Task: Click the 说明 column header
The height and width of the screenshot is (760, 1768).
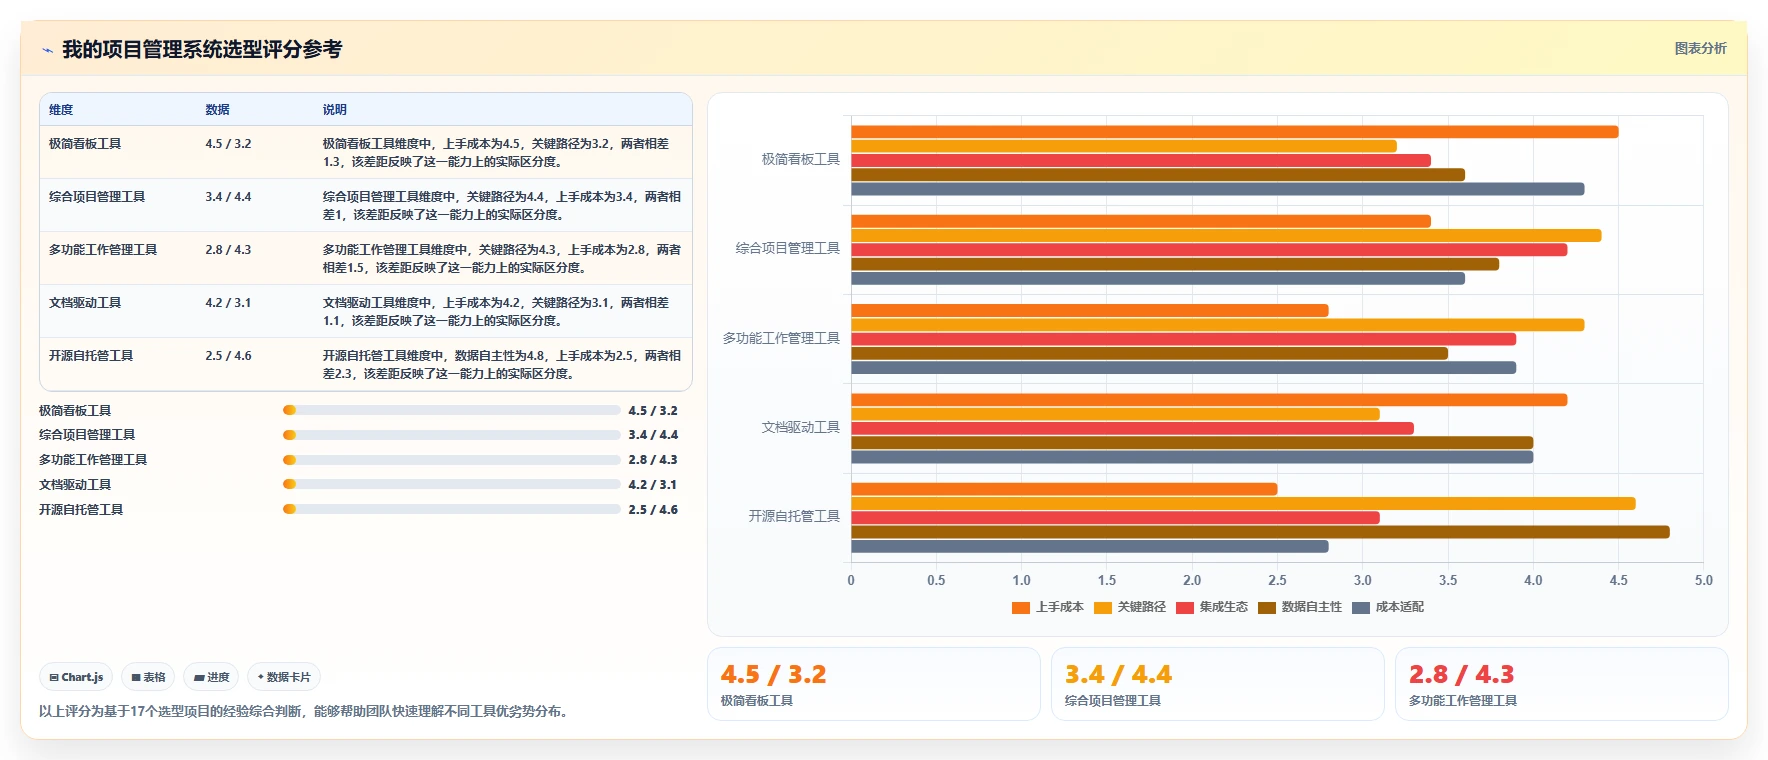Action: click(x=334, y=110)
